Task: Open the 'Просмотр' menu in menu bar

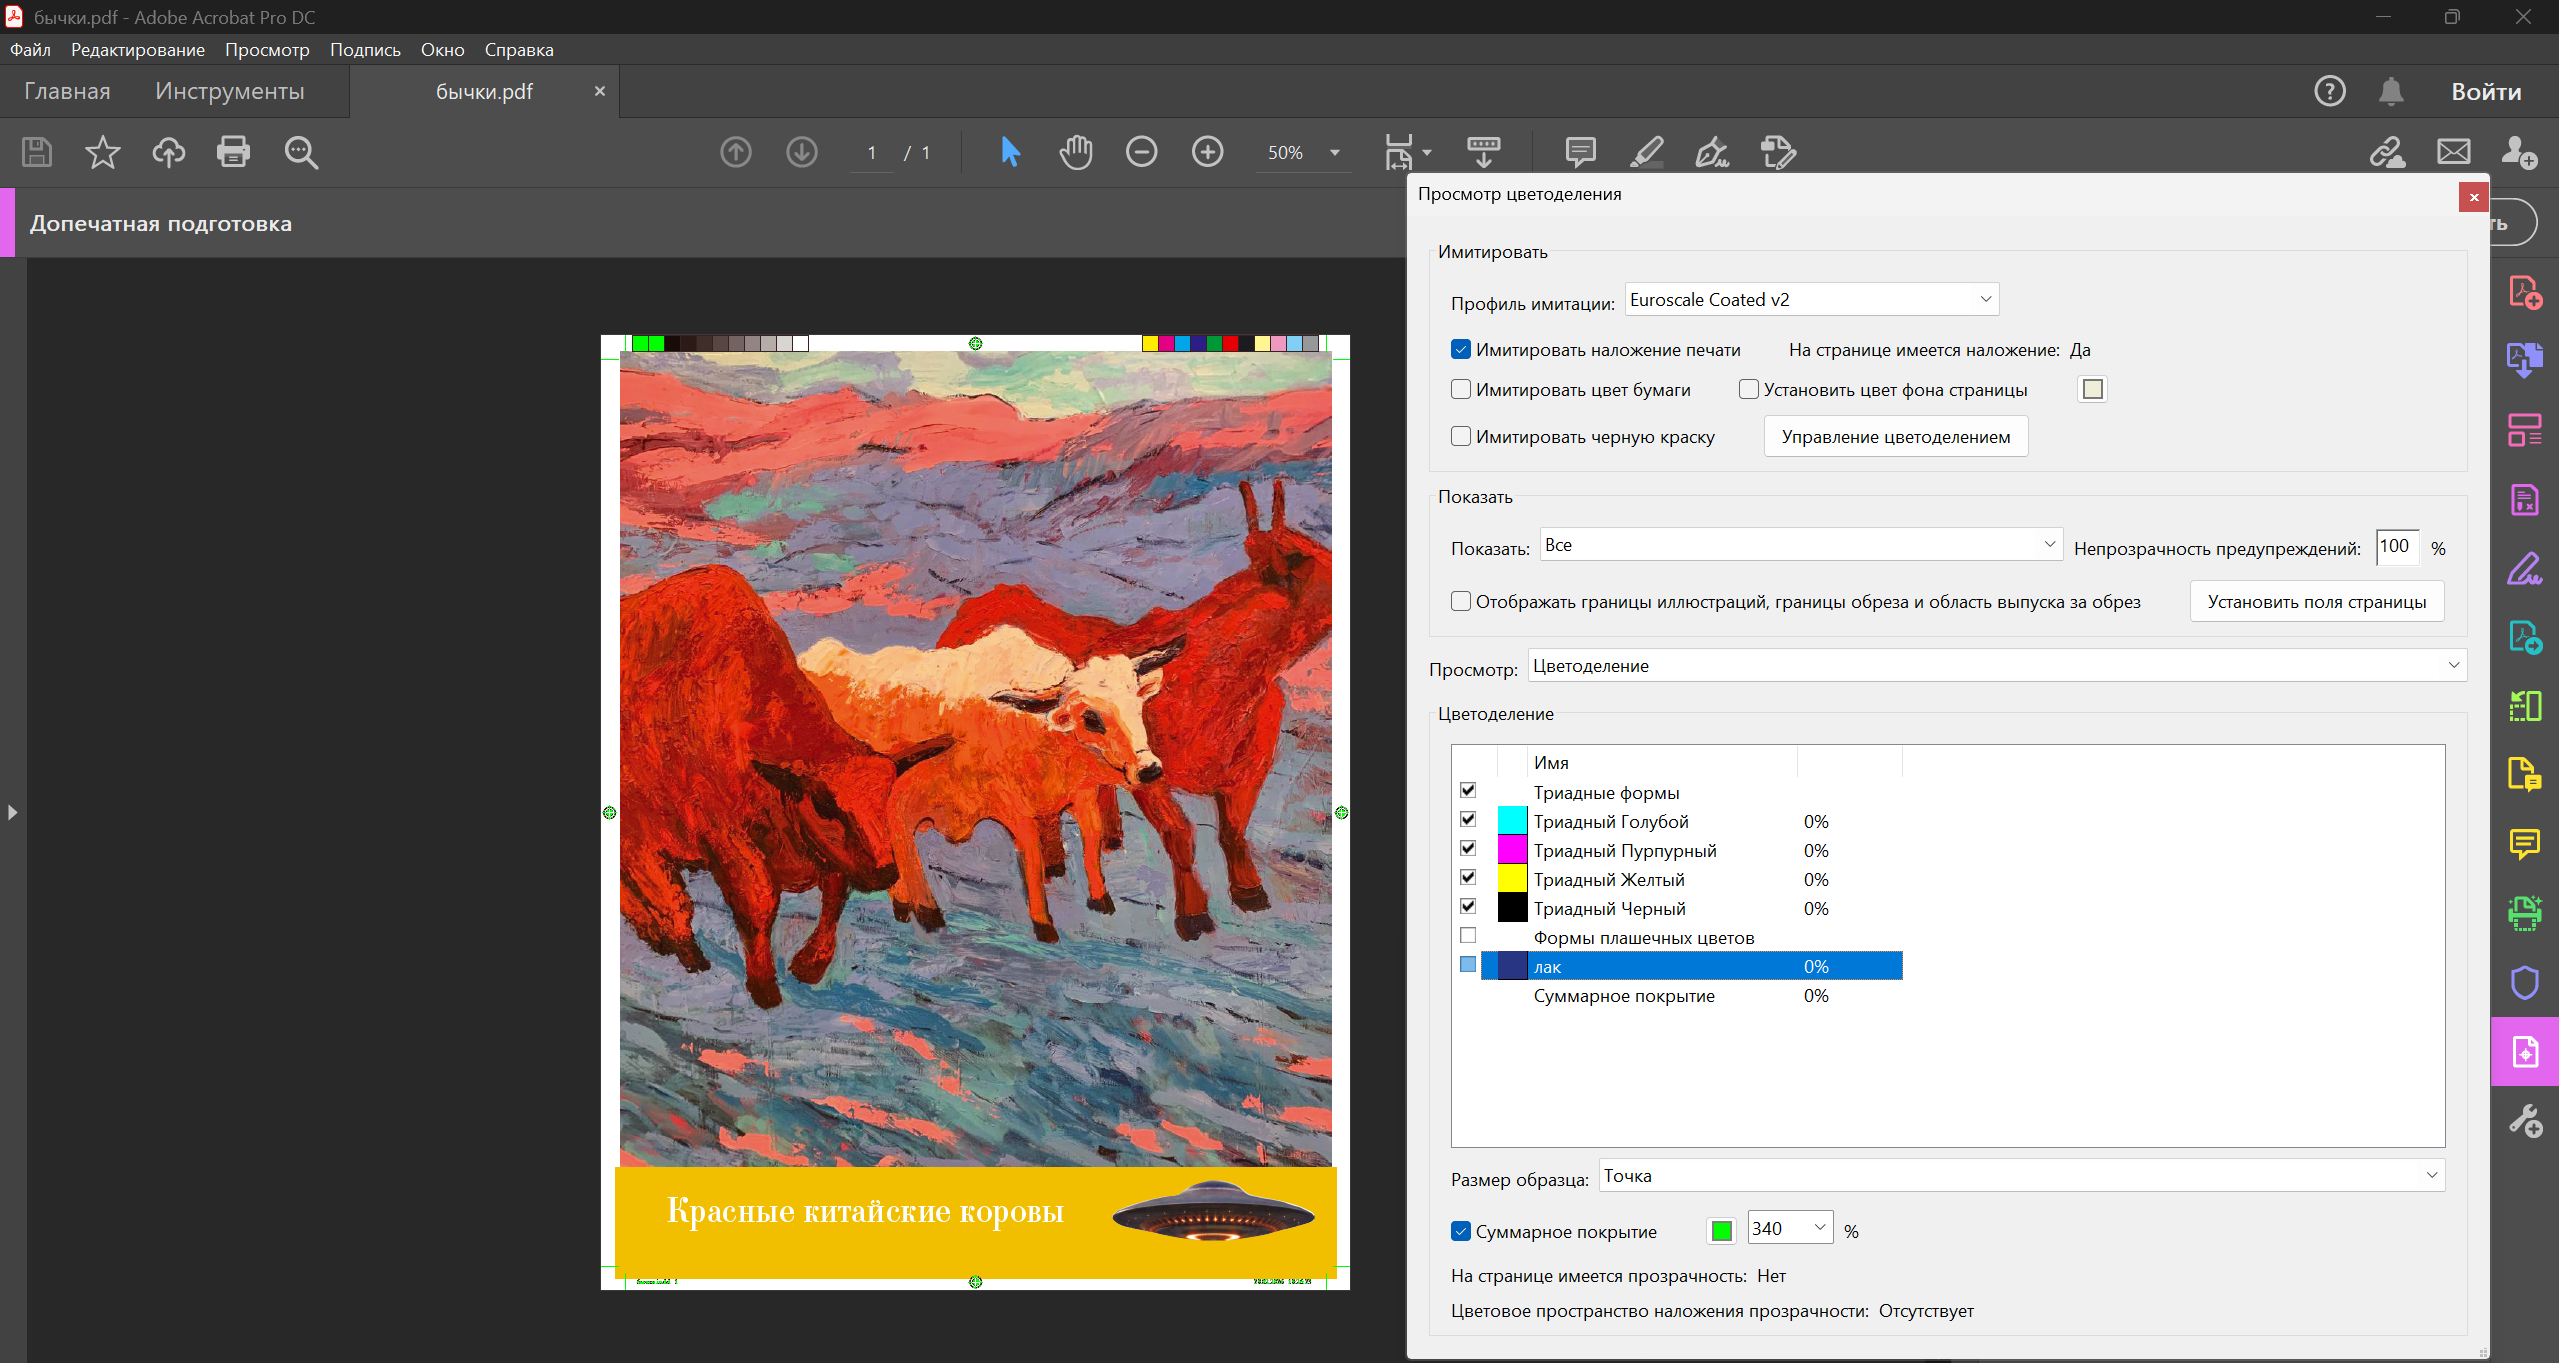Action: [267, 49]
